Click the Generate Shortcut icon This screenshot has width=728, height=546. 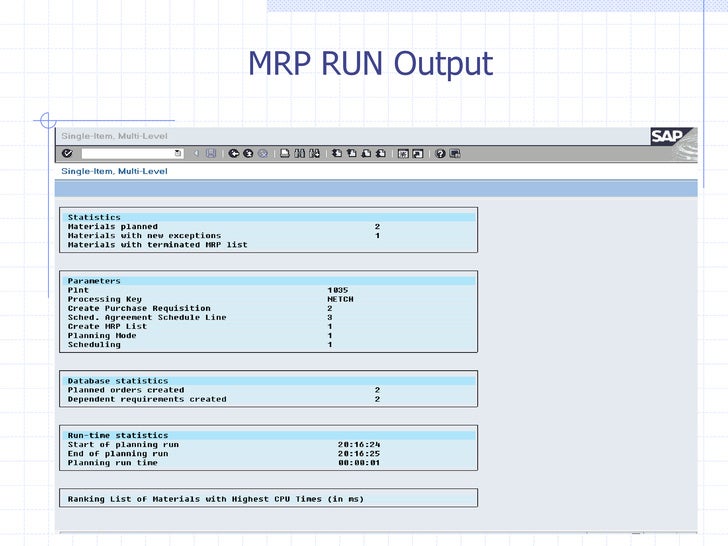pos(418,153)
